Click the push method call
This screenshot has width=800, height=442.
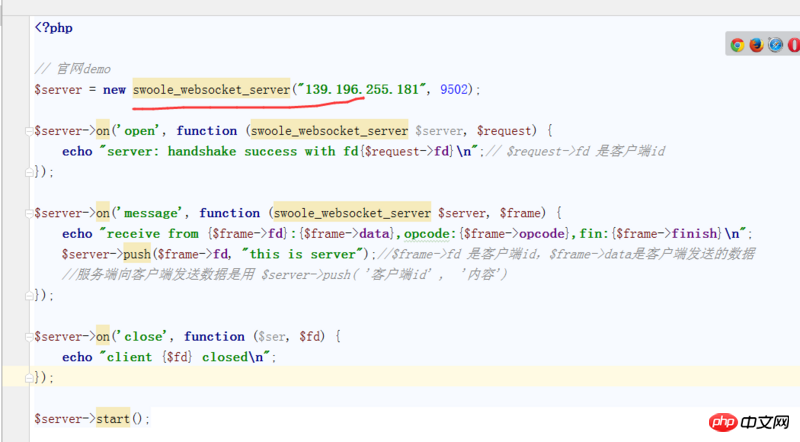(137, 254)
